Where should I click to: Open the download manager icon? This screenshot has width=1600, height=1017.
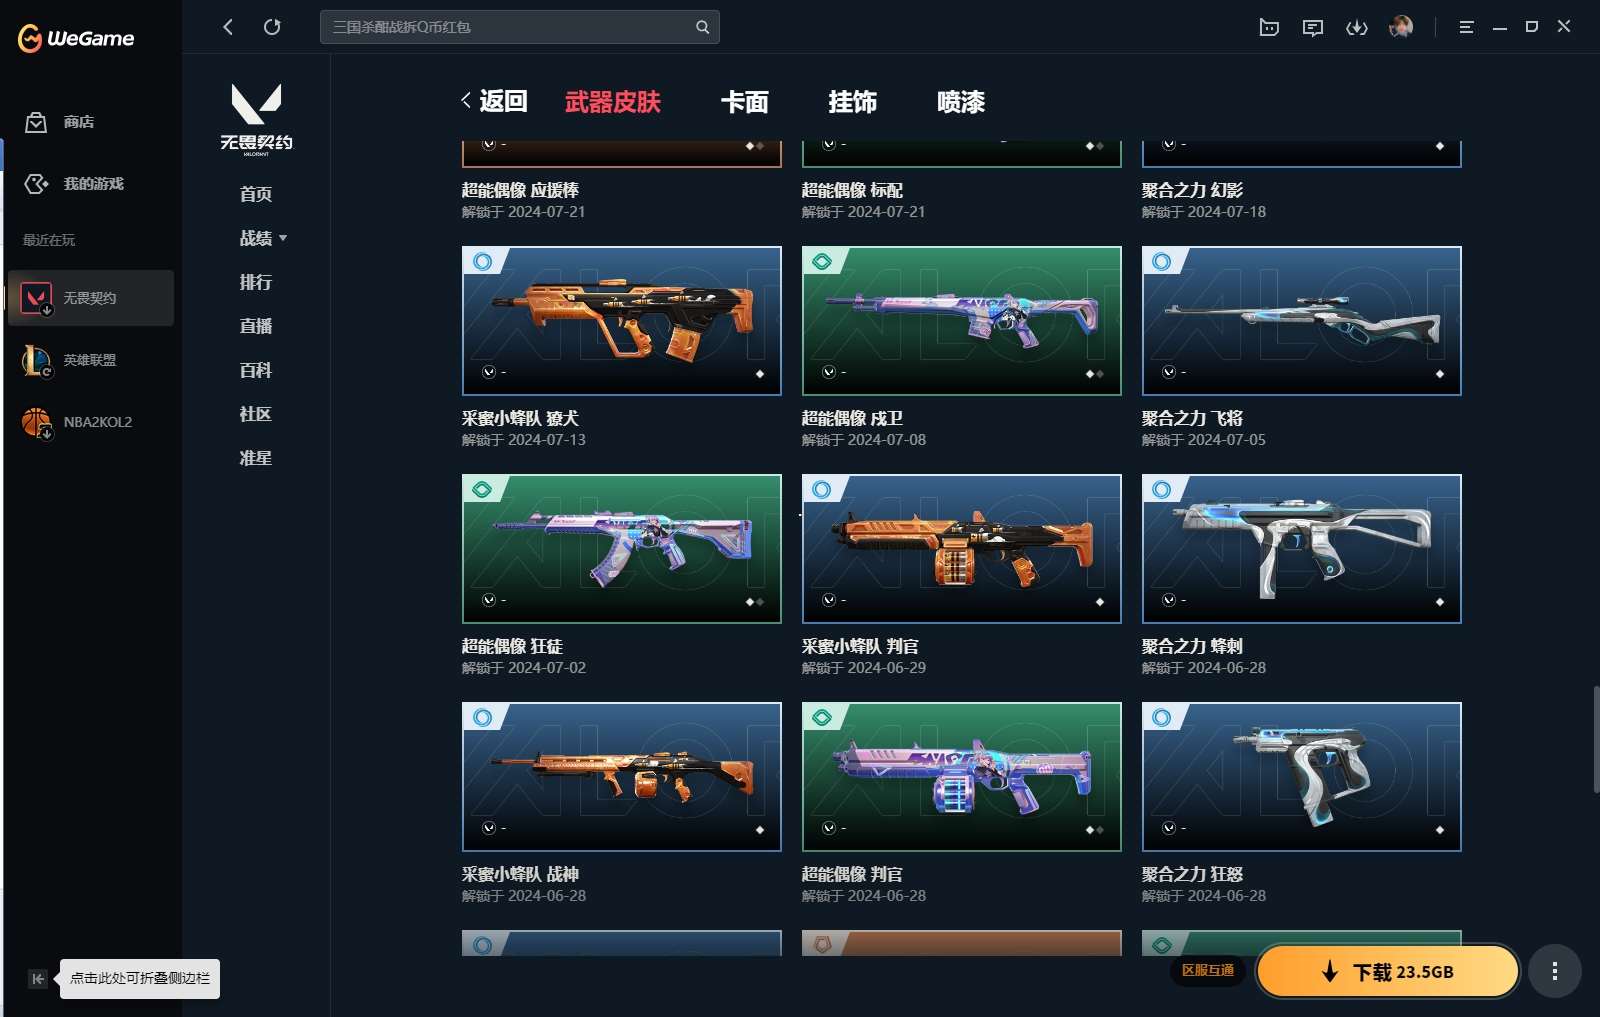(1356, 27)
